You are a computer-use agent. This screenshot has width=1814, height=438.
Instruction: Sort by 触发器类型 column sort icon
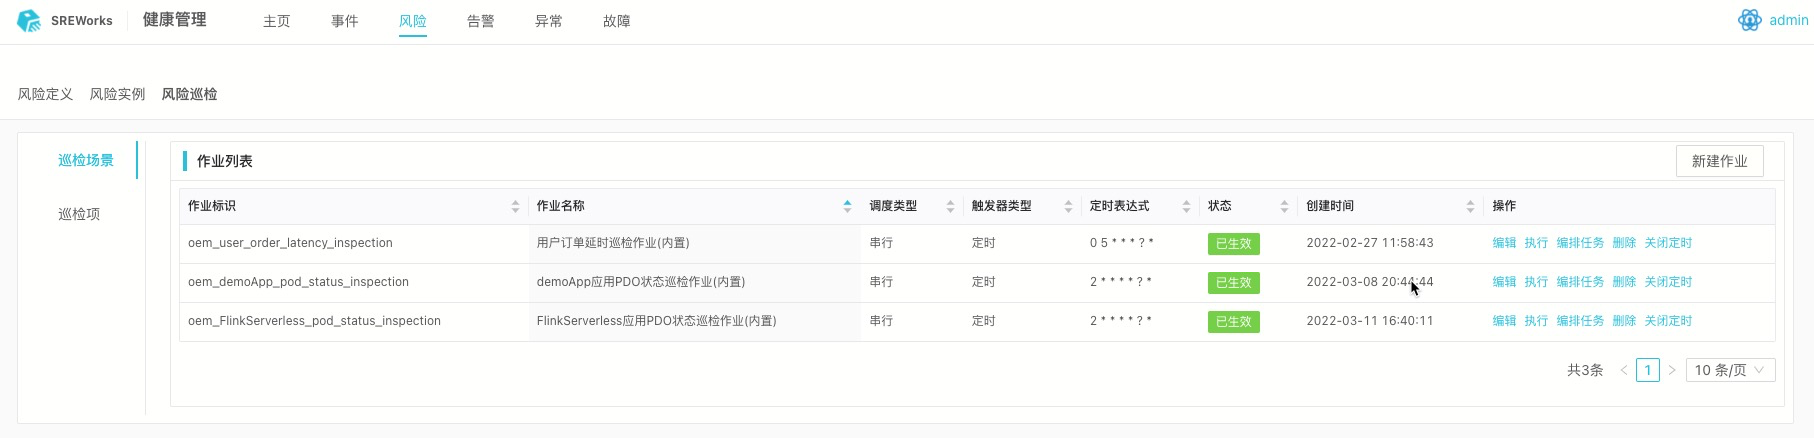[x=1068, y=206]
